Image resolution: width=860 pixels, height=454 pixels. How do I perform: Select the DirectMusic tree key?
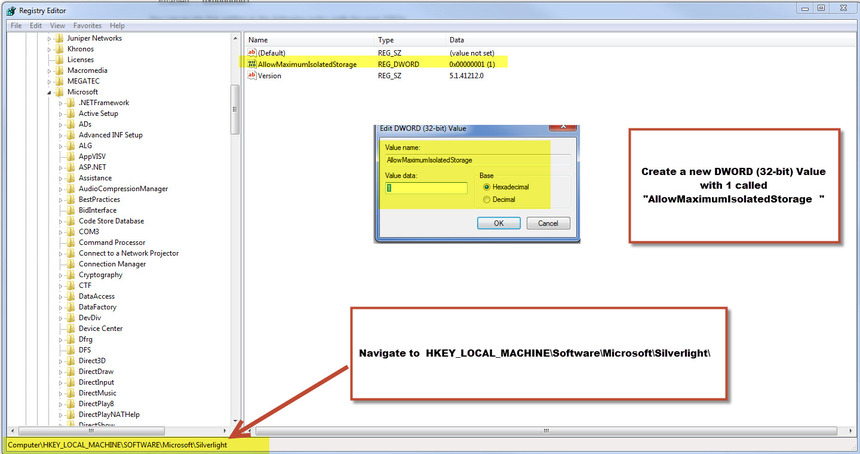coord(98,393)
